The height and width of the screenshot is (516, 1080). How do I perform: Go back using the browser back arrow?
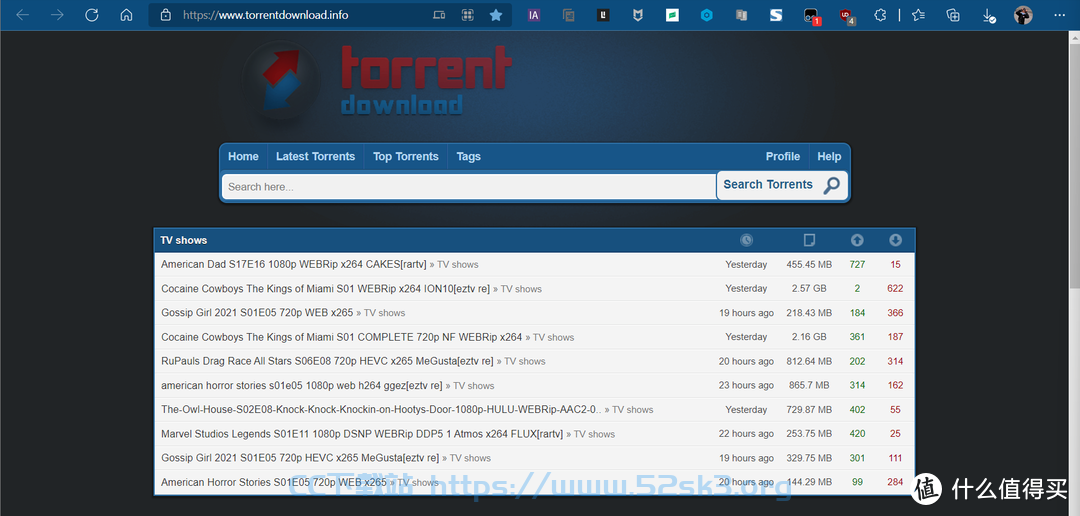tap(23, 15)
